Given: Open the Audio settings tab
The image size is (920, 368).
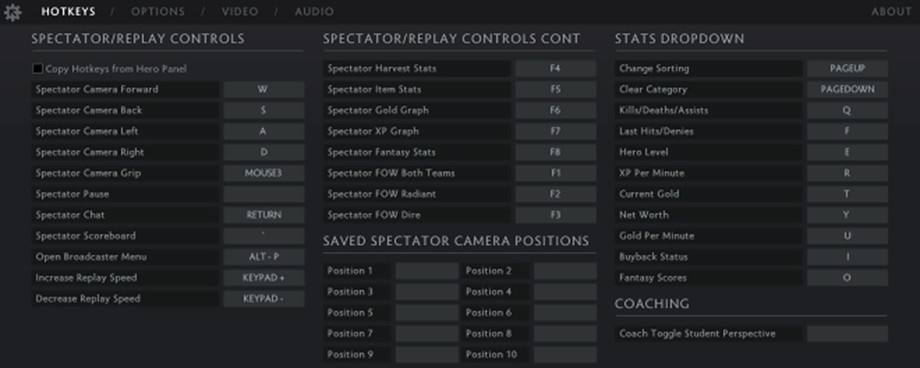Looking at the screenshot, I should click(x=314, y=11).
